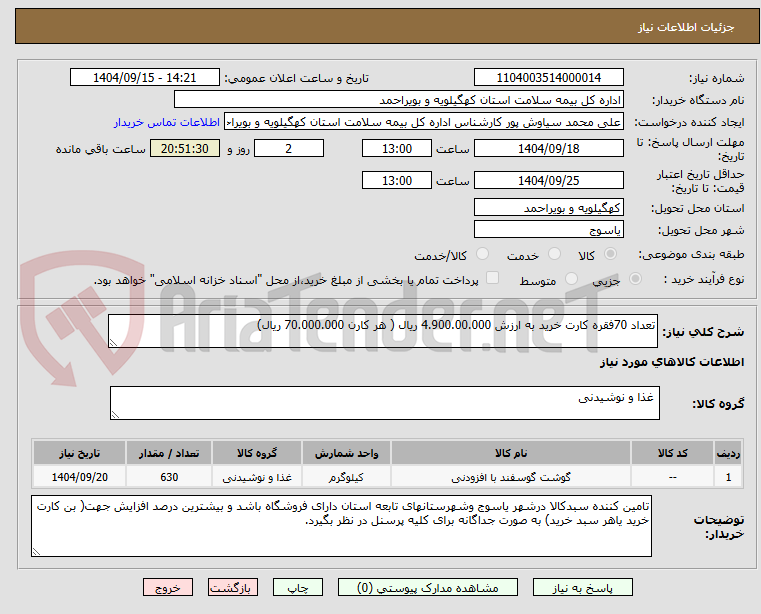Select the کالا/خدمت radio button

(482, 254)
